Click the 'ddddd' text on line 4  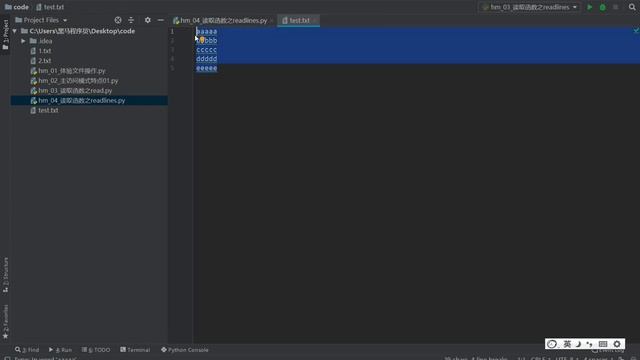[207, 59]
